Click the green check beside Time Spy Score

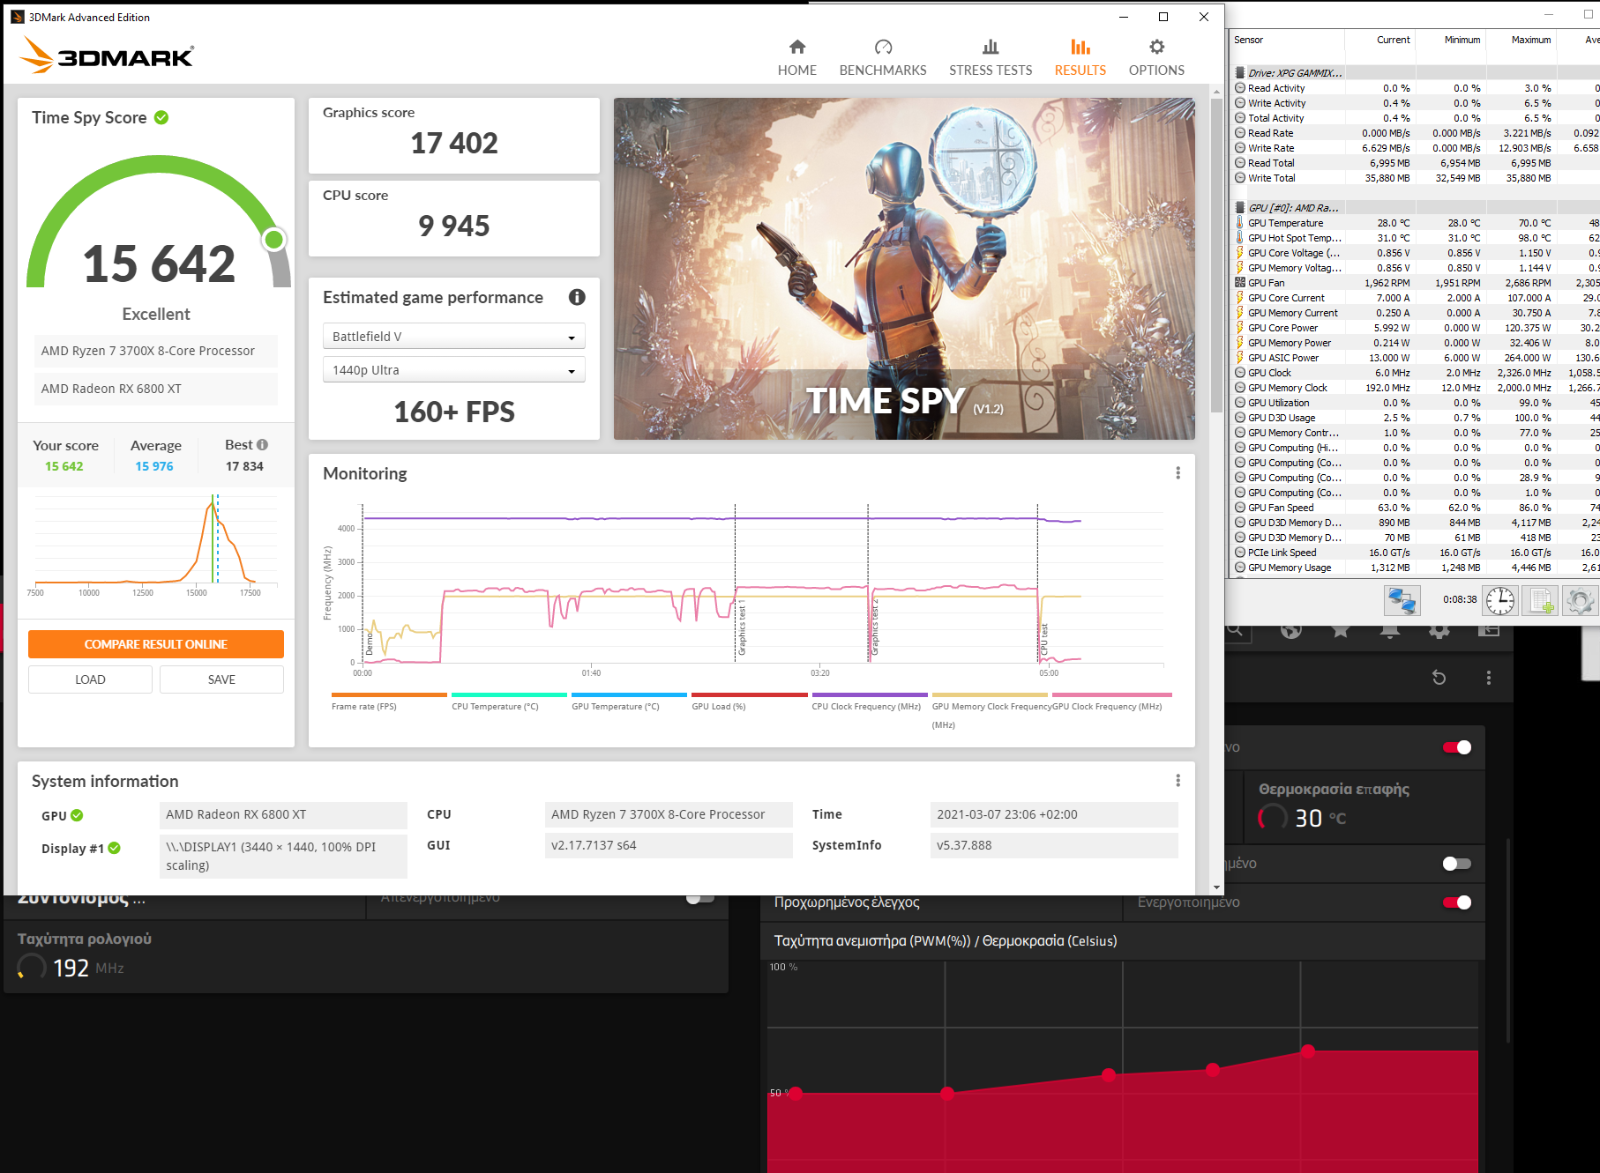click(161, 117)
